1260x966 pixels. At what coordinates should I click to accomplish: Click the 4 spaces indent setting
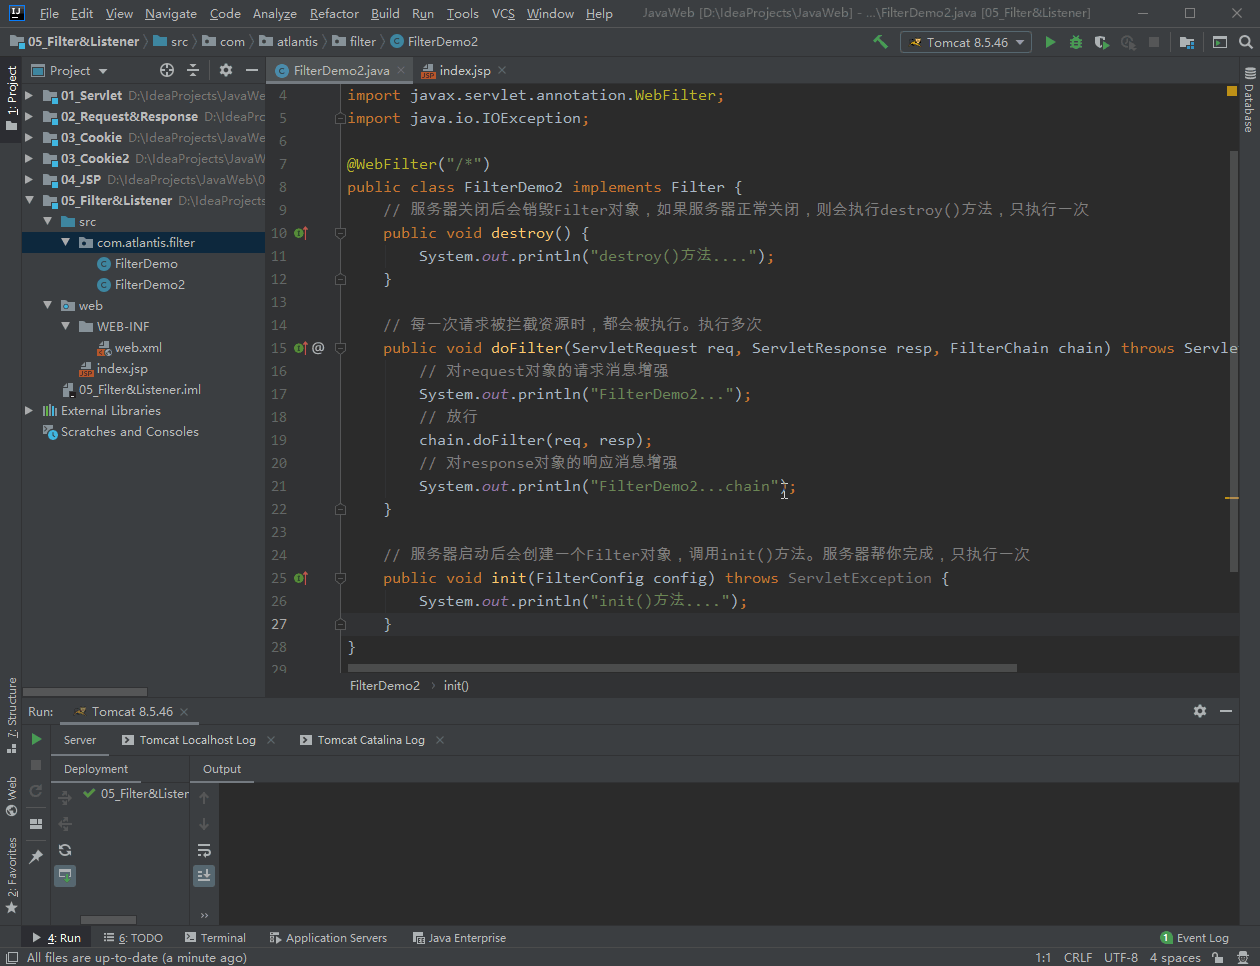coord(1175,957)
